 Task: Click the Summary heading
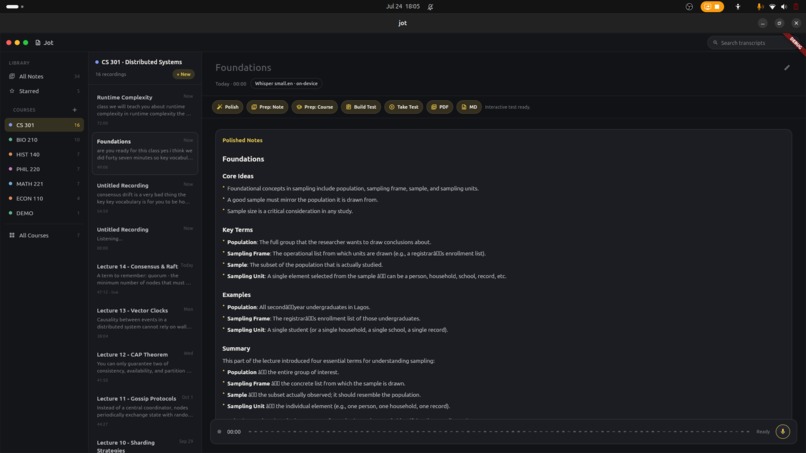[236, 349]
